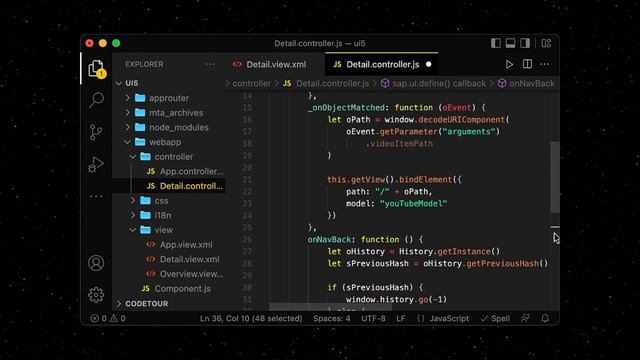Toggle primary side bar layout icon
The image size is (640, 360).
tap(496, 43)
